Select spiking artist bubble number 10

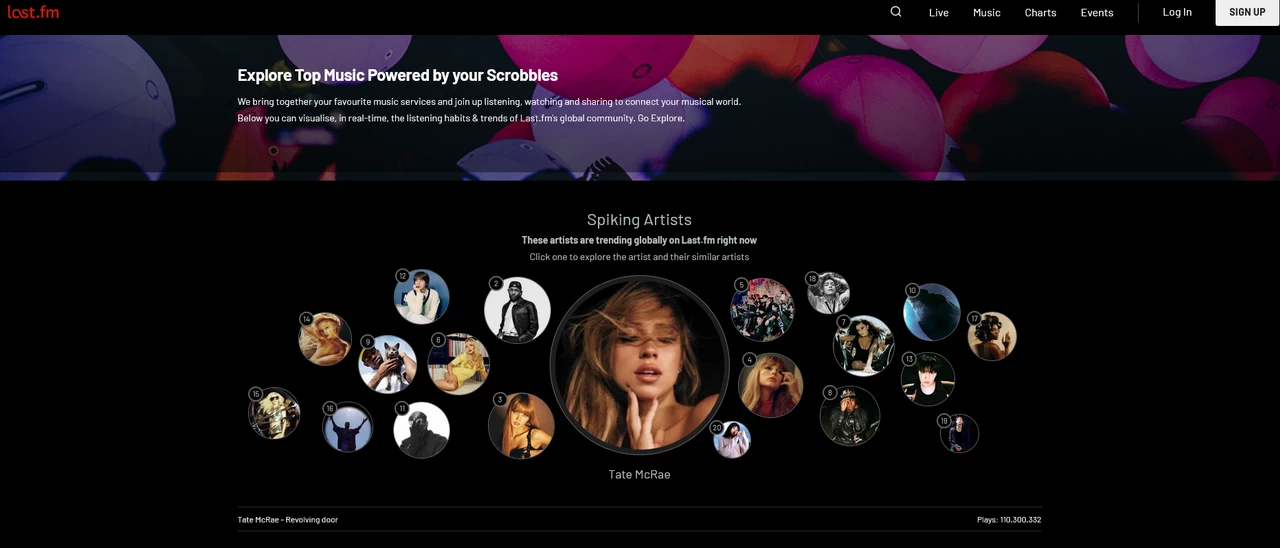pyautogui.click(x=931, y=312)
